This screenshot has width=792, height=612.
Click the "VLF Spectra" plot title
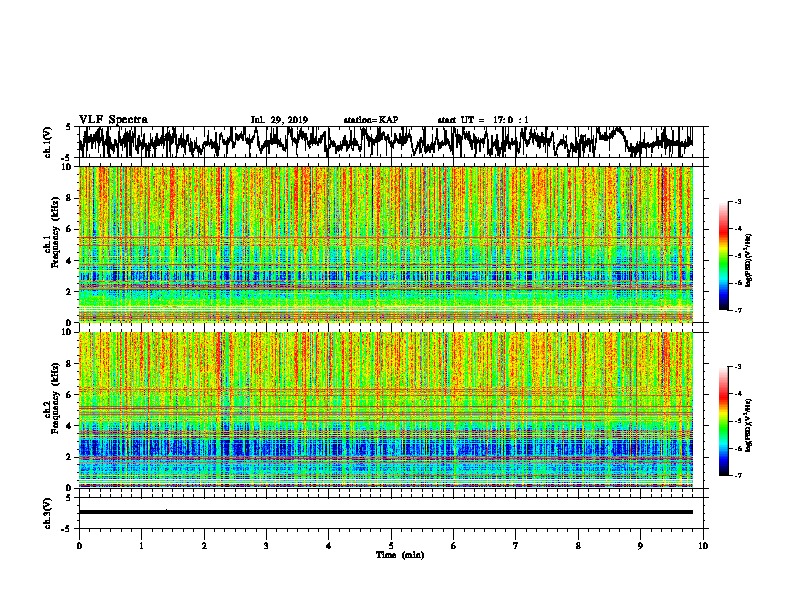pos(113,120)
